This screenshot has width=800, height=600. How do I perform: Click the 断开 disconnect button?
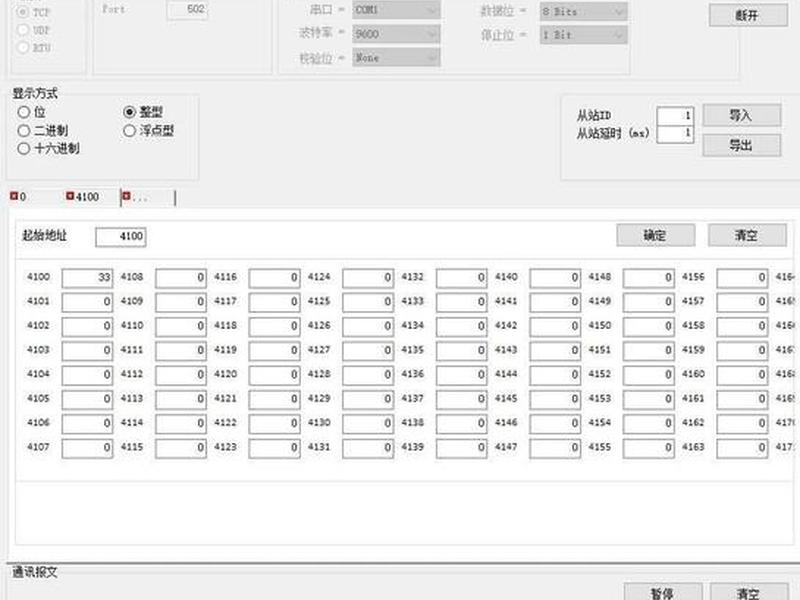click(748, 16)
